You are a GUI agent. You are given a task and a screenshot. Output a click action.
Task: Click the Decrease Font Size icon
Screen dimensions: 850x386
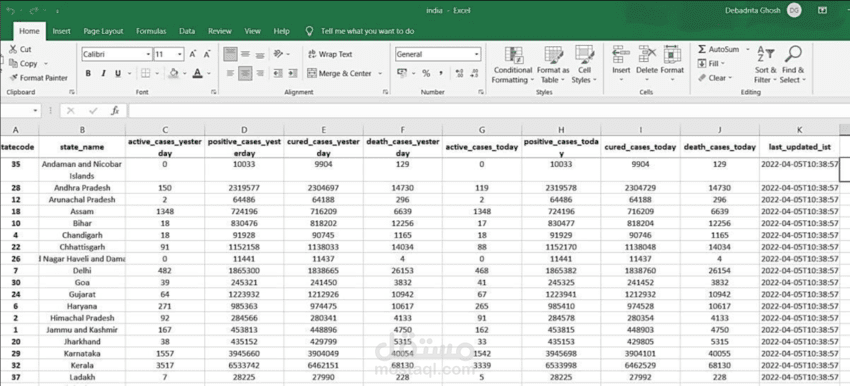pos(207,54)
